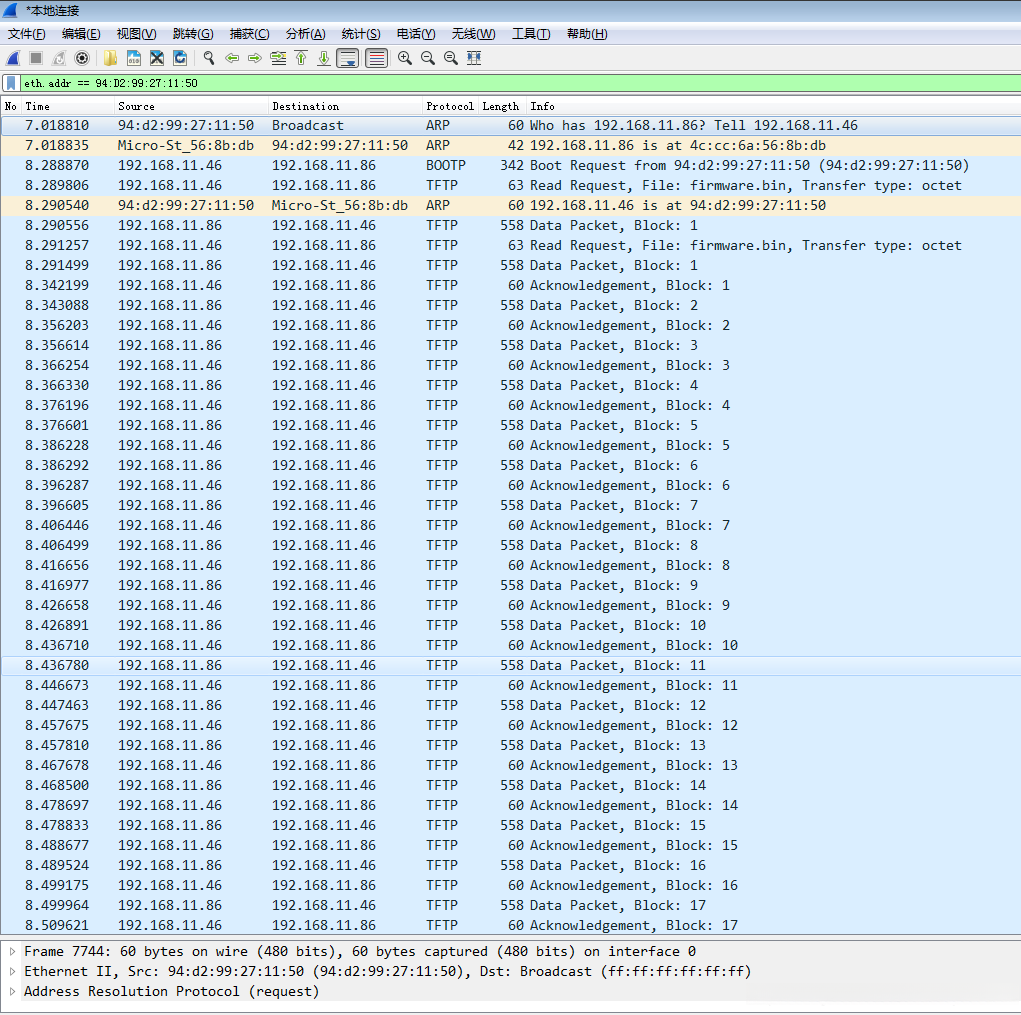Select the first Read Request at 8.289806
The width and height of the screenshot is (1021, 1015).
[x=510, y=186]
